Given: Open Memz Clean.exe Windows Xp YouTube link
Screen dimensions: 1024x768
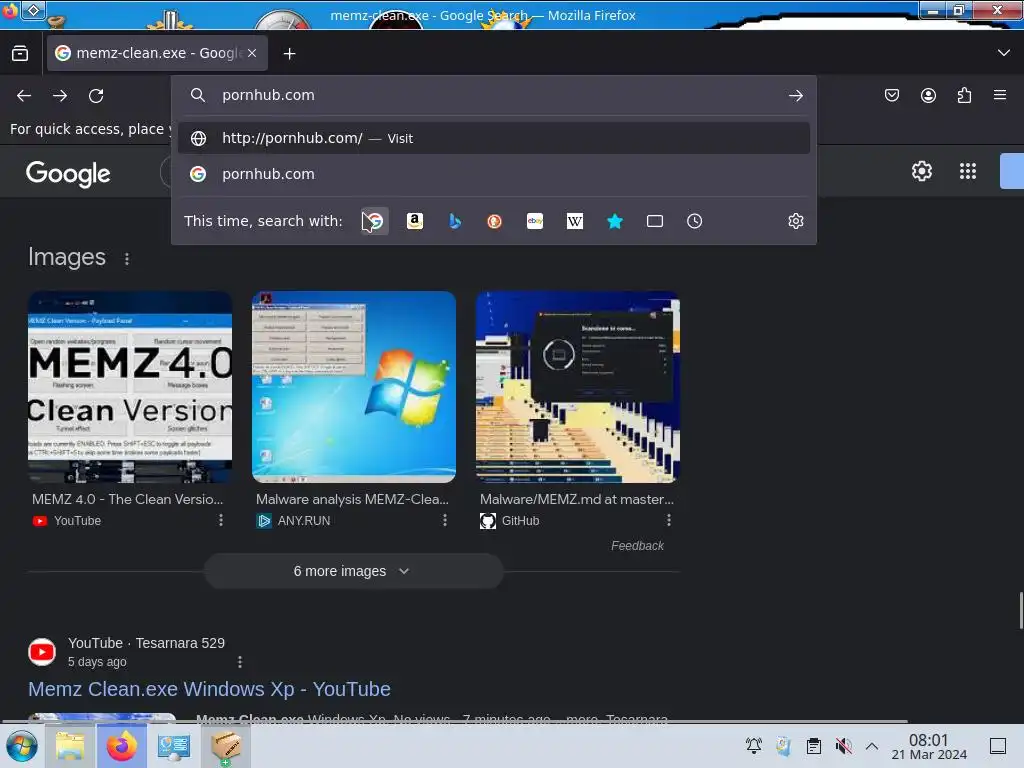Looking at the screenshot, I should coord(209,689).
